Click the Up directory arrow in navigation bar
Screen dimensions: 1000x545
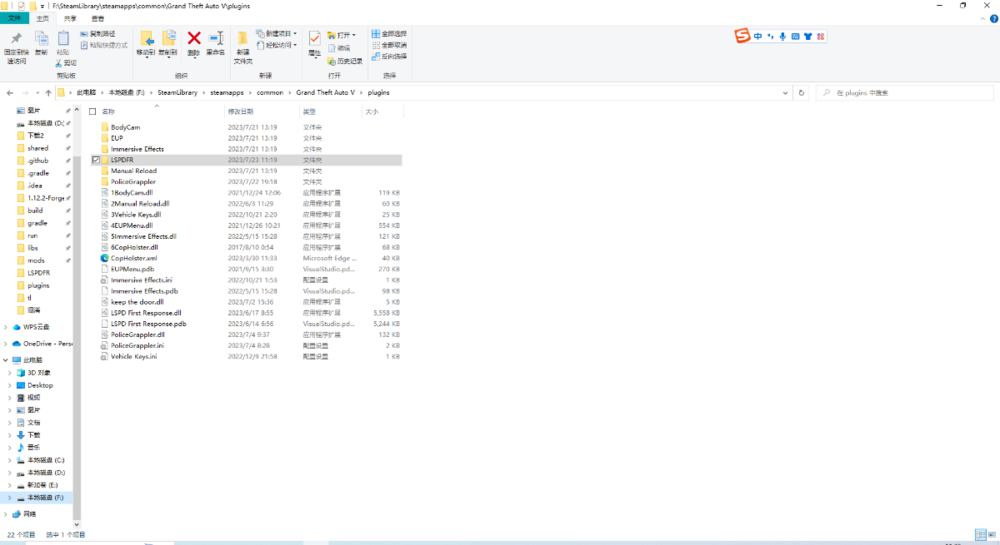(x=48, y=93)
